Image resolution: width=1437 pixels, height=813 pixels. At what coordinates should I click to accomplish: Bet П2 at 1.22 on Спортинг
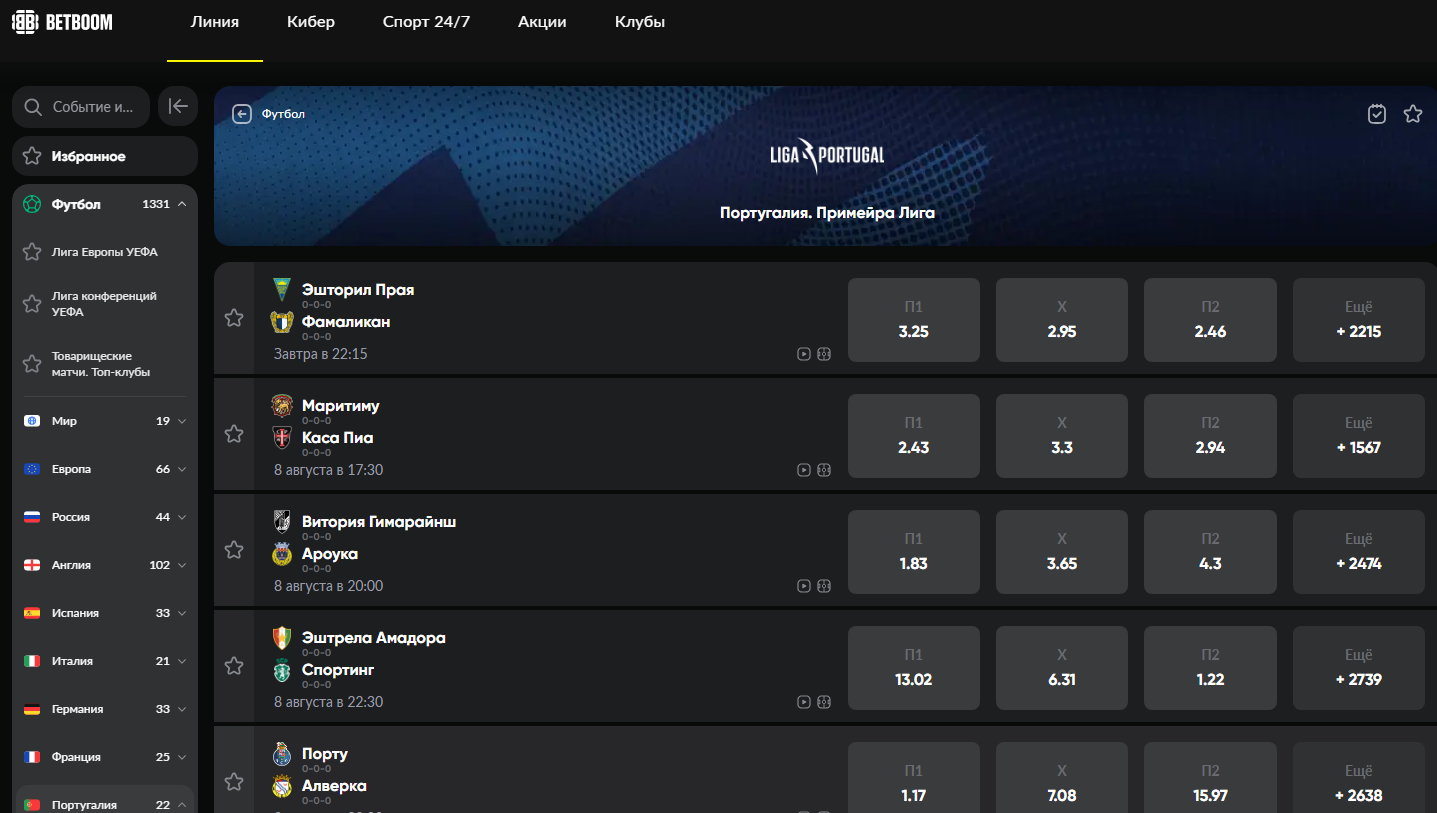click(1210, 668)
